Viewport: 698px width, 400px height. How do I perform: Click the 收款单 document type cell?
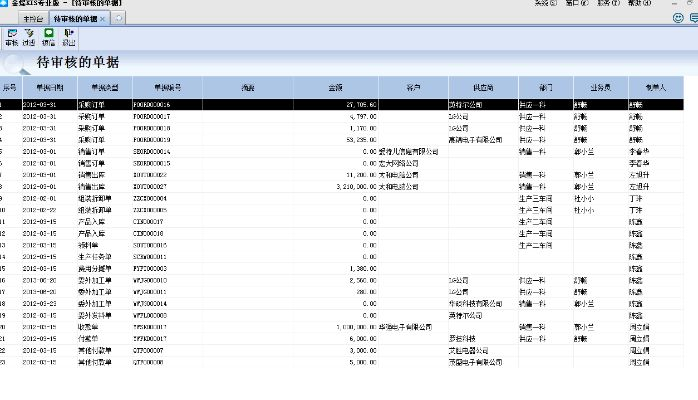(88, 327)
